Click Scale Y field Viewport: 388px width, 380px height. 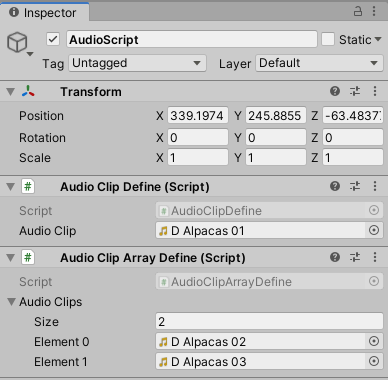(276, 157)
